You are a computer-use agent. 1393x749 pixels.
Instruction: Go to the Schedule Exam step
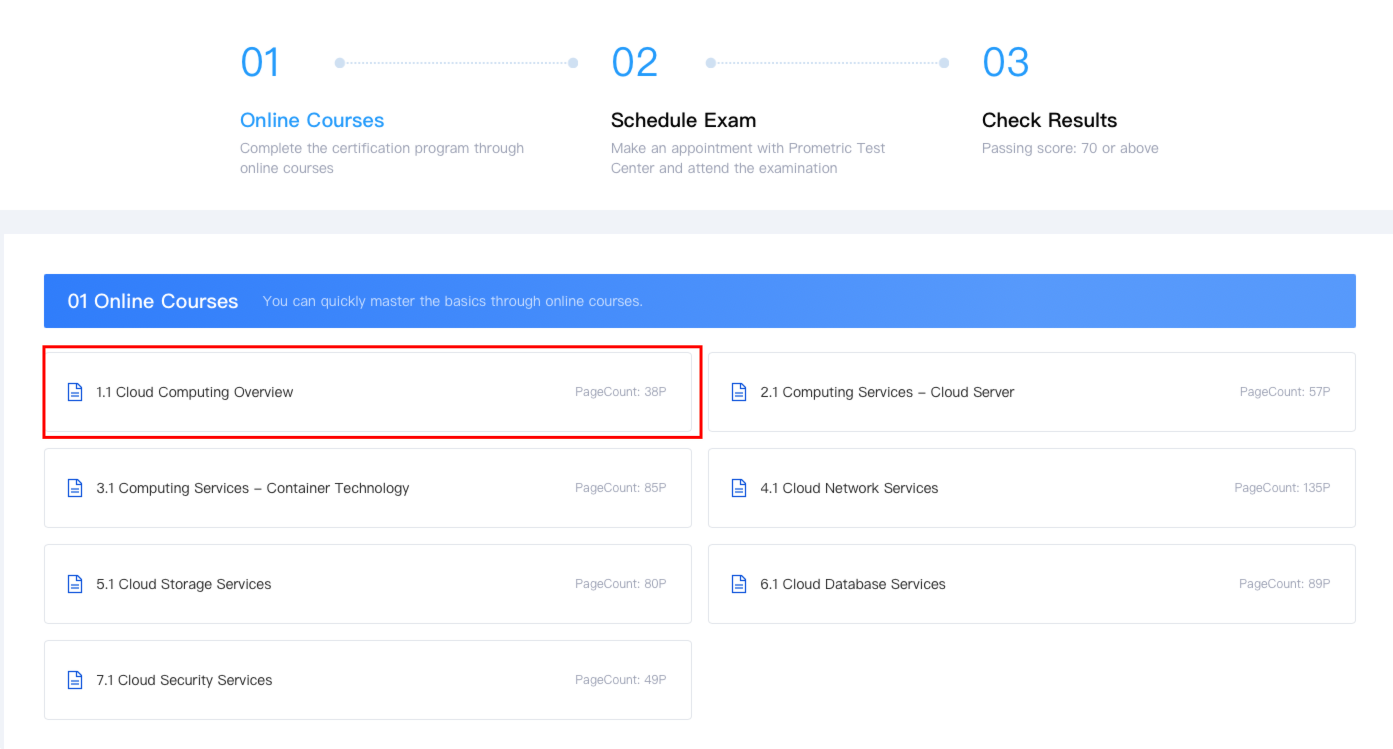pos(683,120)
